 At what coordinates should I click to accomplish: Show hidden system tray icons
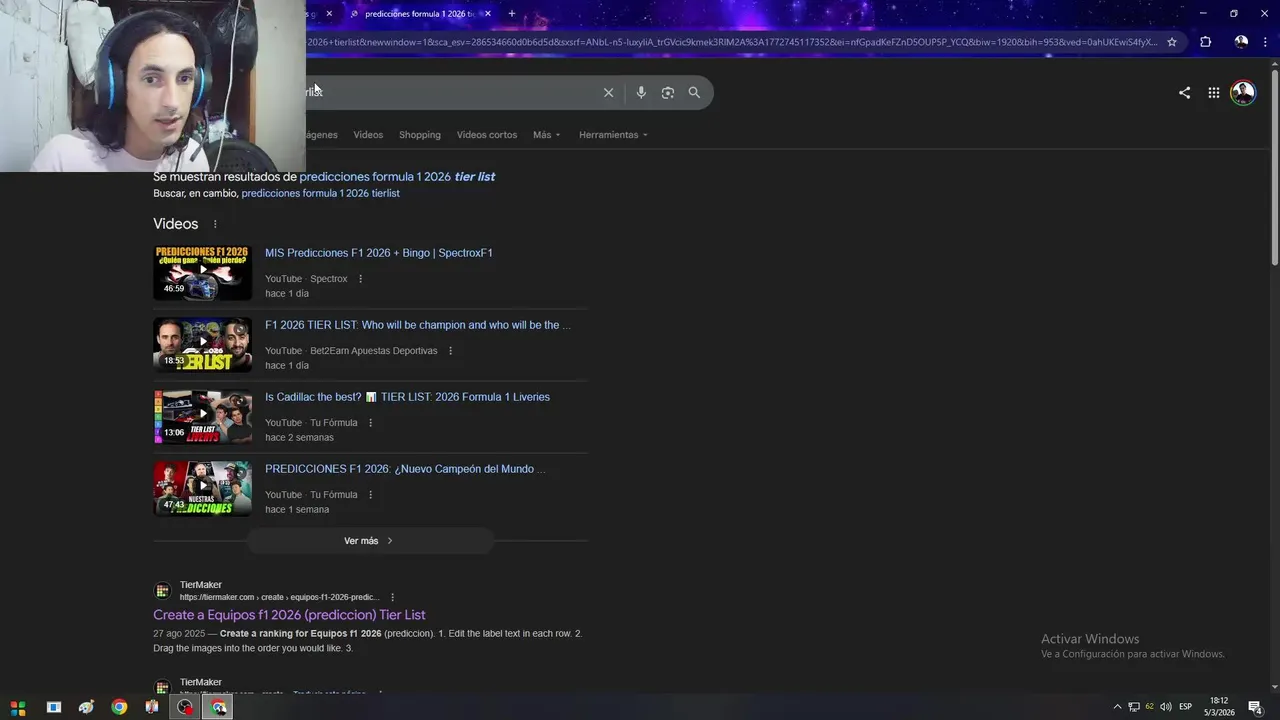pyautogui.click(x=1118, y=707)
